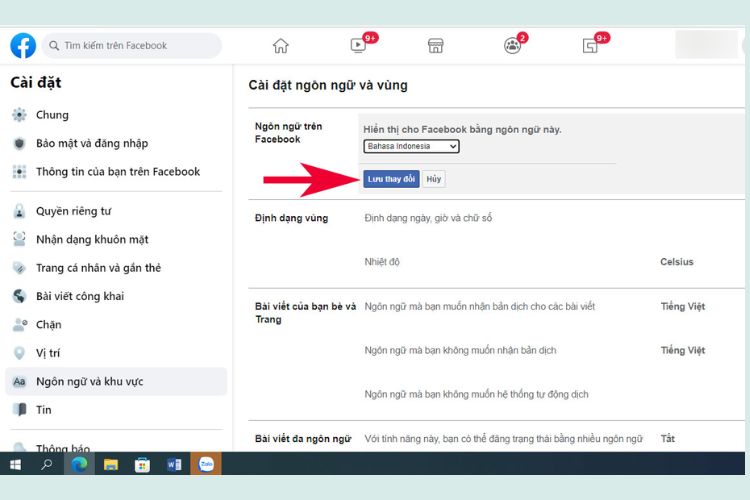Click "Ngôn ngữ mà bạn muốn nhận bản dịch" row

pyautogui.click(x=480, y=307)
